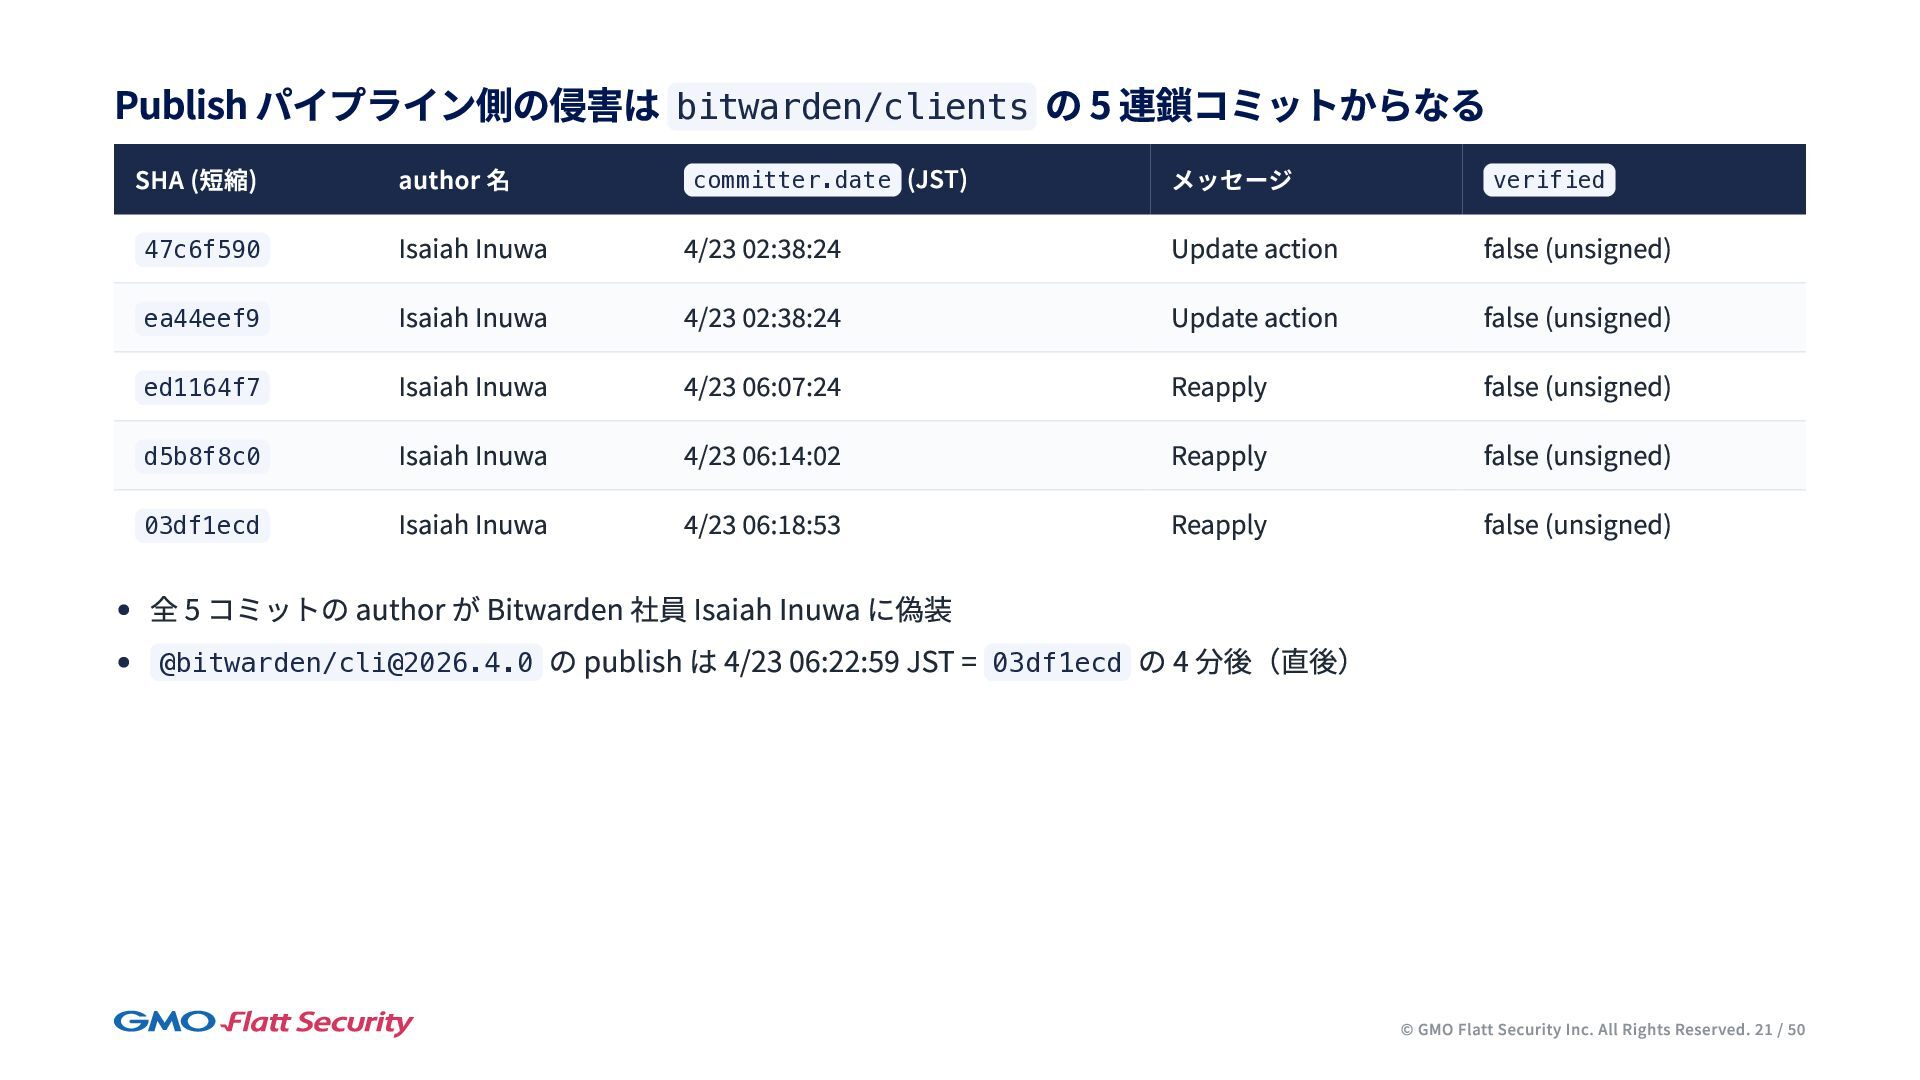
Task: Click the 4/23 06:07:24 timestamp cell
Action: pyautogui.click(x=762, y=387)
